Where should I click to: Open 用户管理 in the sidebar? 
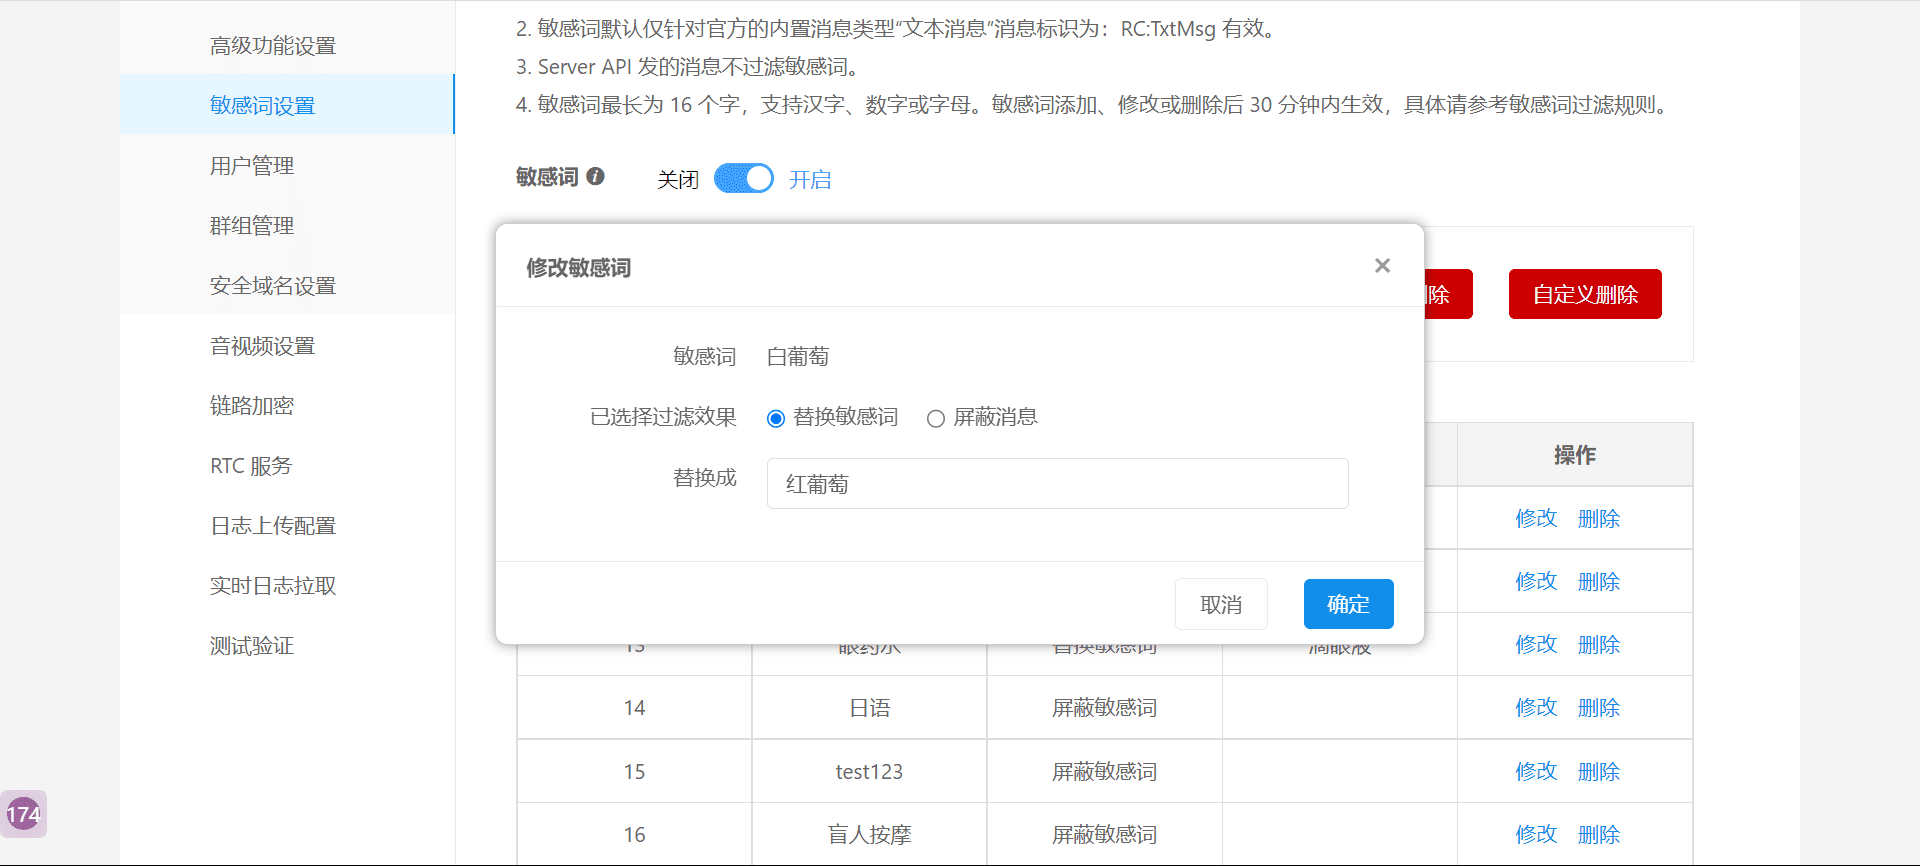coord(252,165)
